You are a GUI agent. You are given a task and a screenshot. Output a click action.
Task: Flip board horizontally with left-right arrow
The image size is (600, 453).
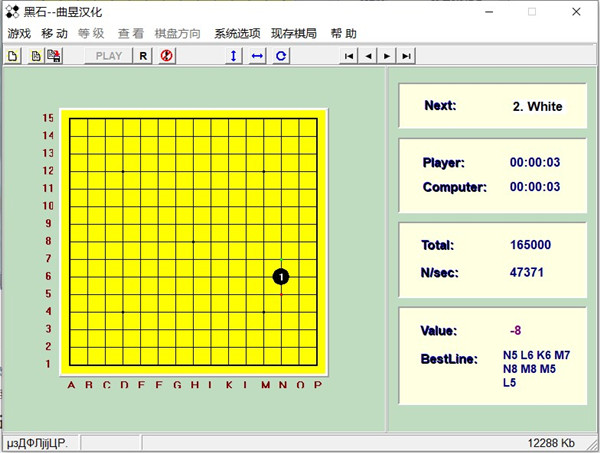pos(257,56)
